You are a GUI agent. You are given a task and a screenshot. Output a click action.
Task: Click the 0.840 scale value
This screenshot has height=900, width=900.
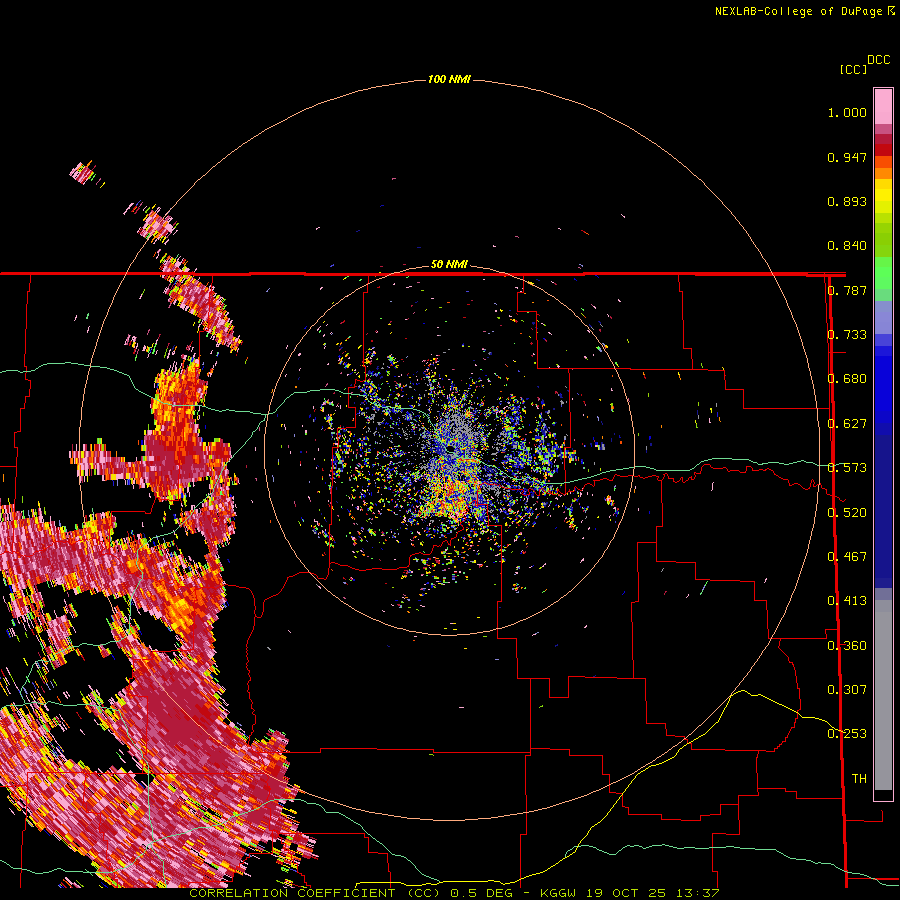coord(847,246)
